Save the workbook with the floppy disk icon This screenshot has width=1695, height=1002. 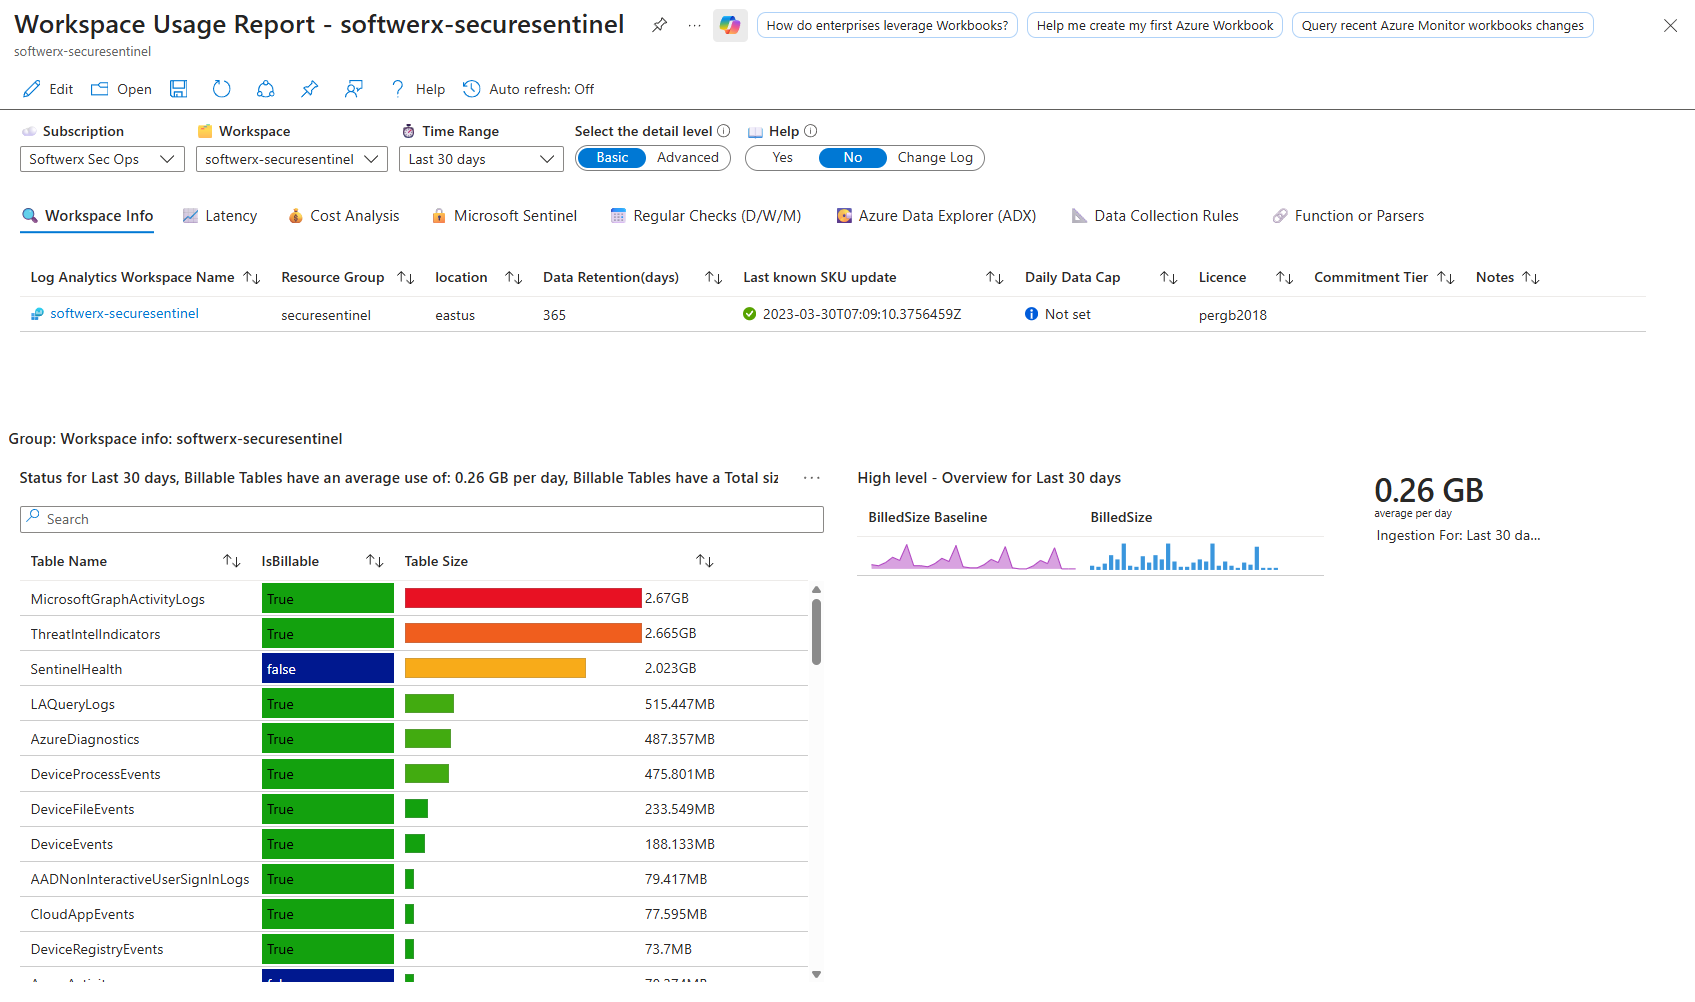[178, 89]
